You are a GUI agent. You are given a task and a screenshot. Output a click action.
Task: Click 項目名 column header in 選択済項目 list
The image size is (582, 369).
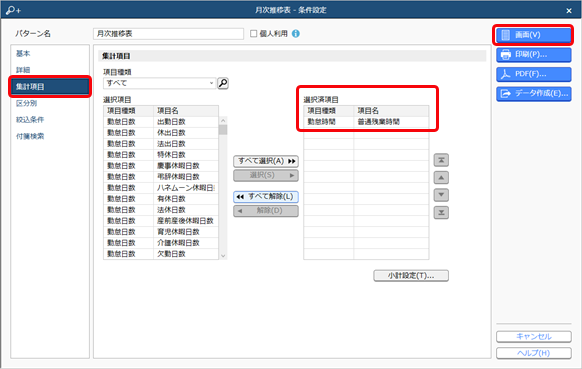391,111
